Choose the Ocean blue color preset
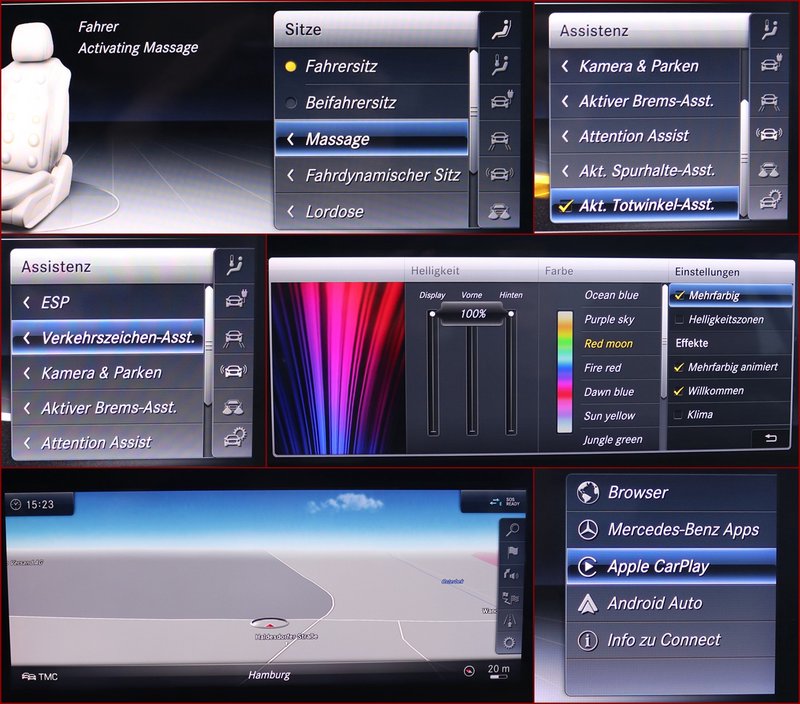 611,295
